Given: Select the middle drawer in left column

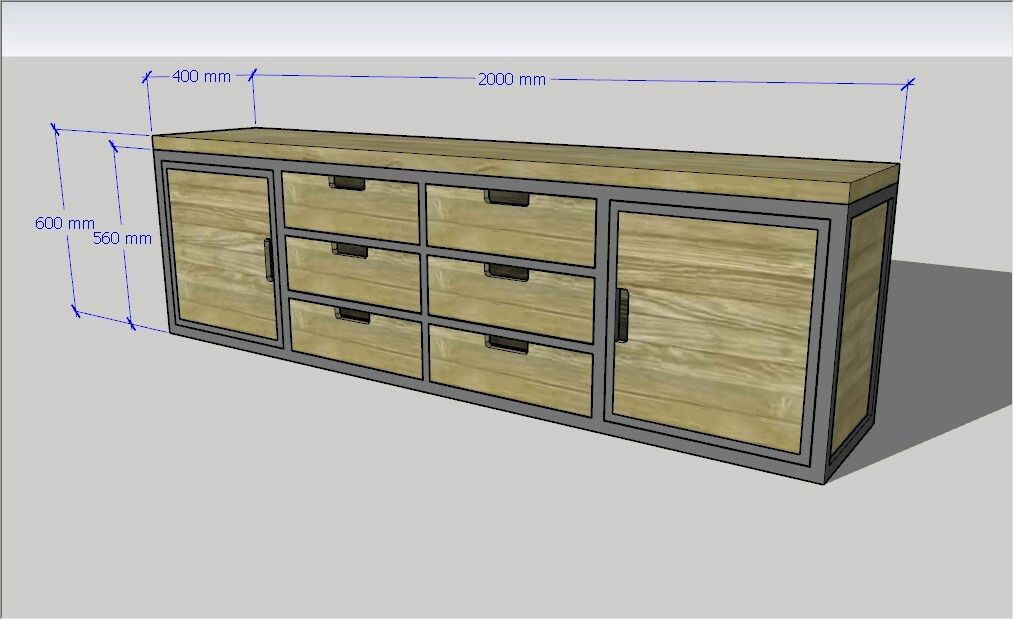Looking at the screenshot, I should pos(353,273).
